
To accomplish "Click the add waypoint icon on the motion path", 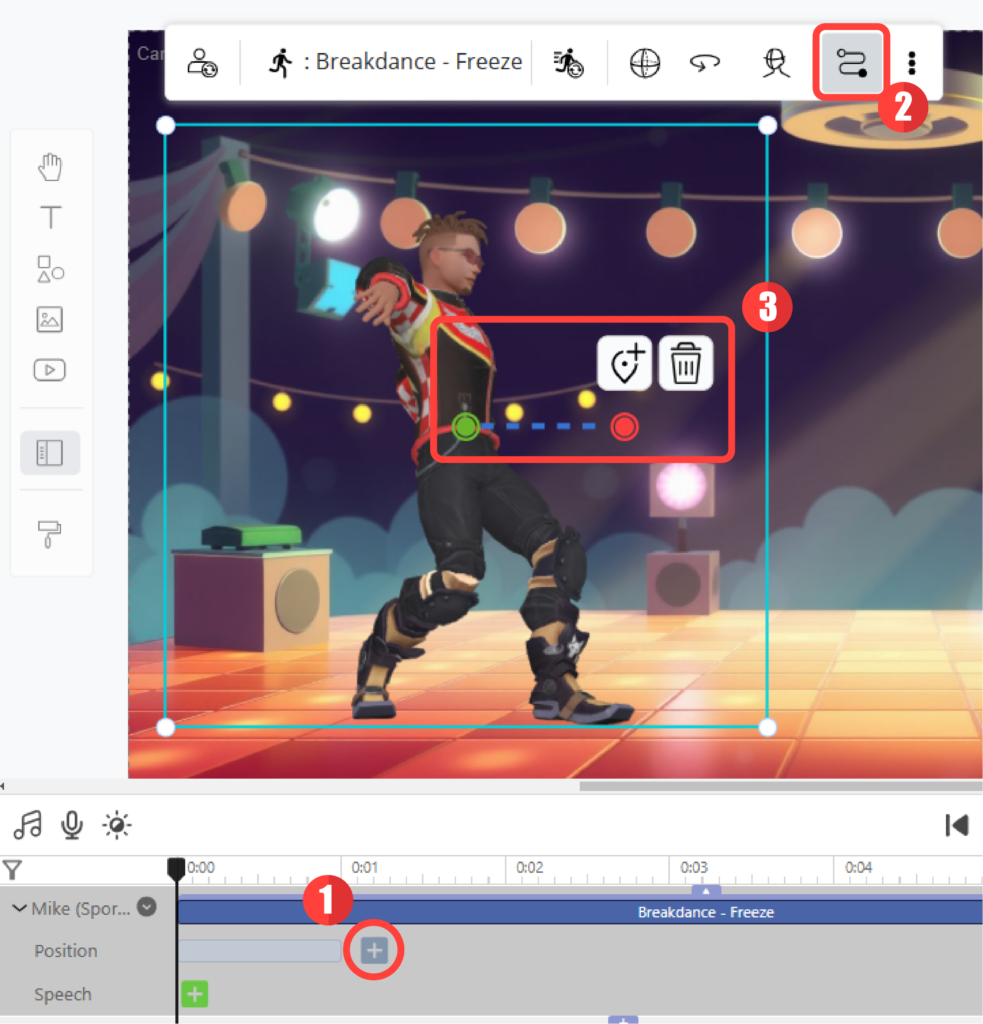I will pos(624,363).
